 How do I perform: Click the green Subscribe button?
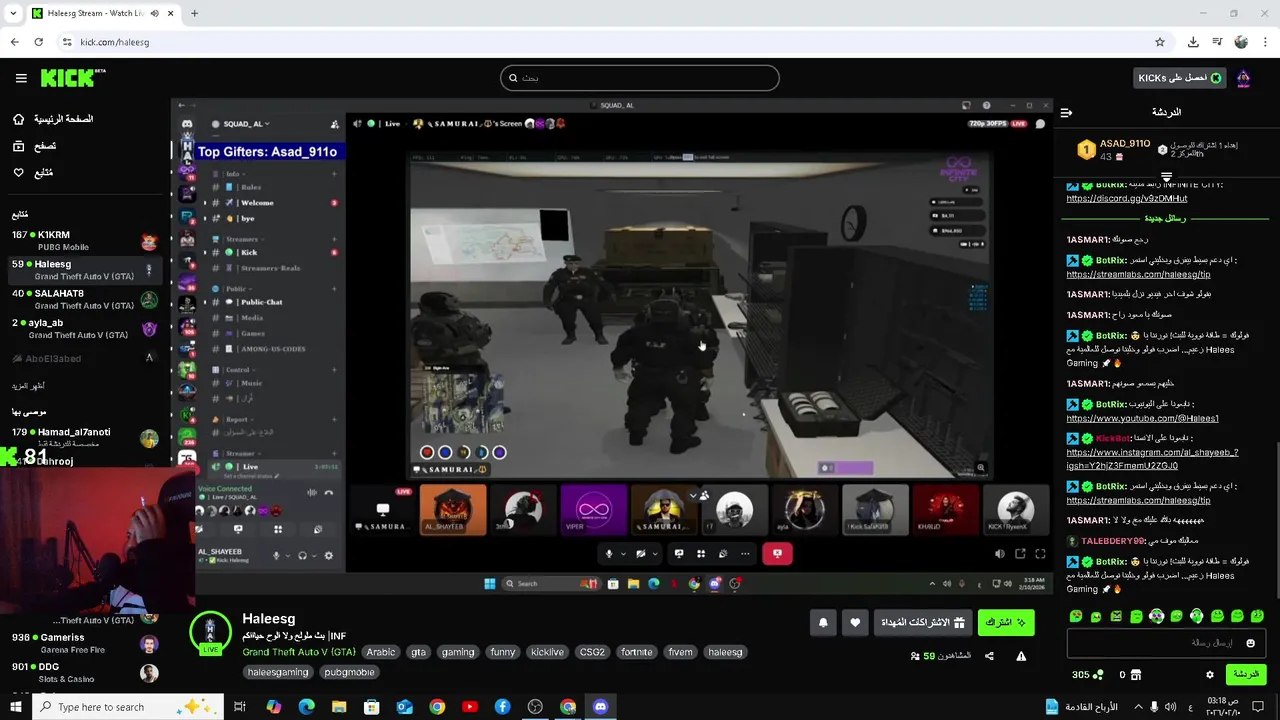1006,622
